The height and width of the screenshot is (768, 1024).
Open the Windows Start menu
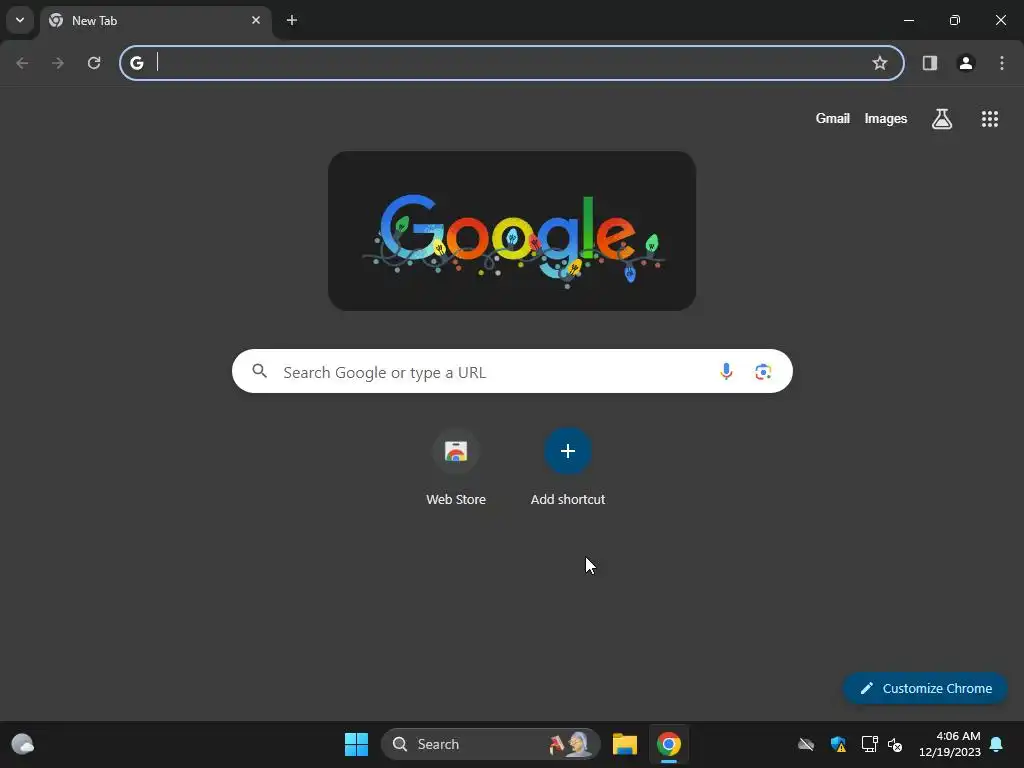[357, 744]
